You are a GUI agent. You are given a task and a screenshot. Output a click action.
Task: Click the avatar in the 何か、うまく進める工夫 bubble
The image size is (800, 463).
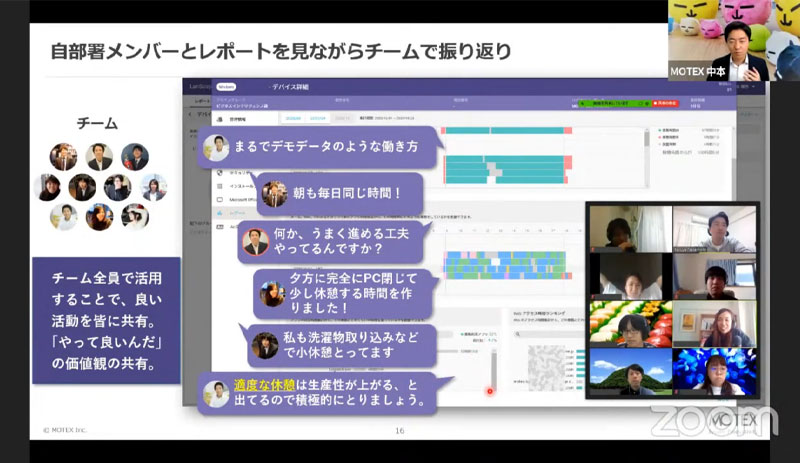tap(255, 242)
